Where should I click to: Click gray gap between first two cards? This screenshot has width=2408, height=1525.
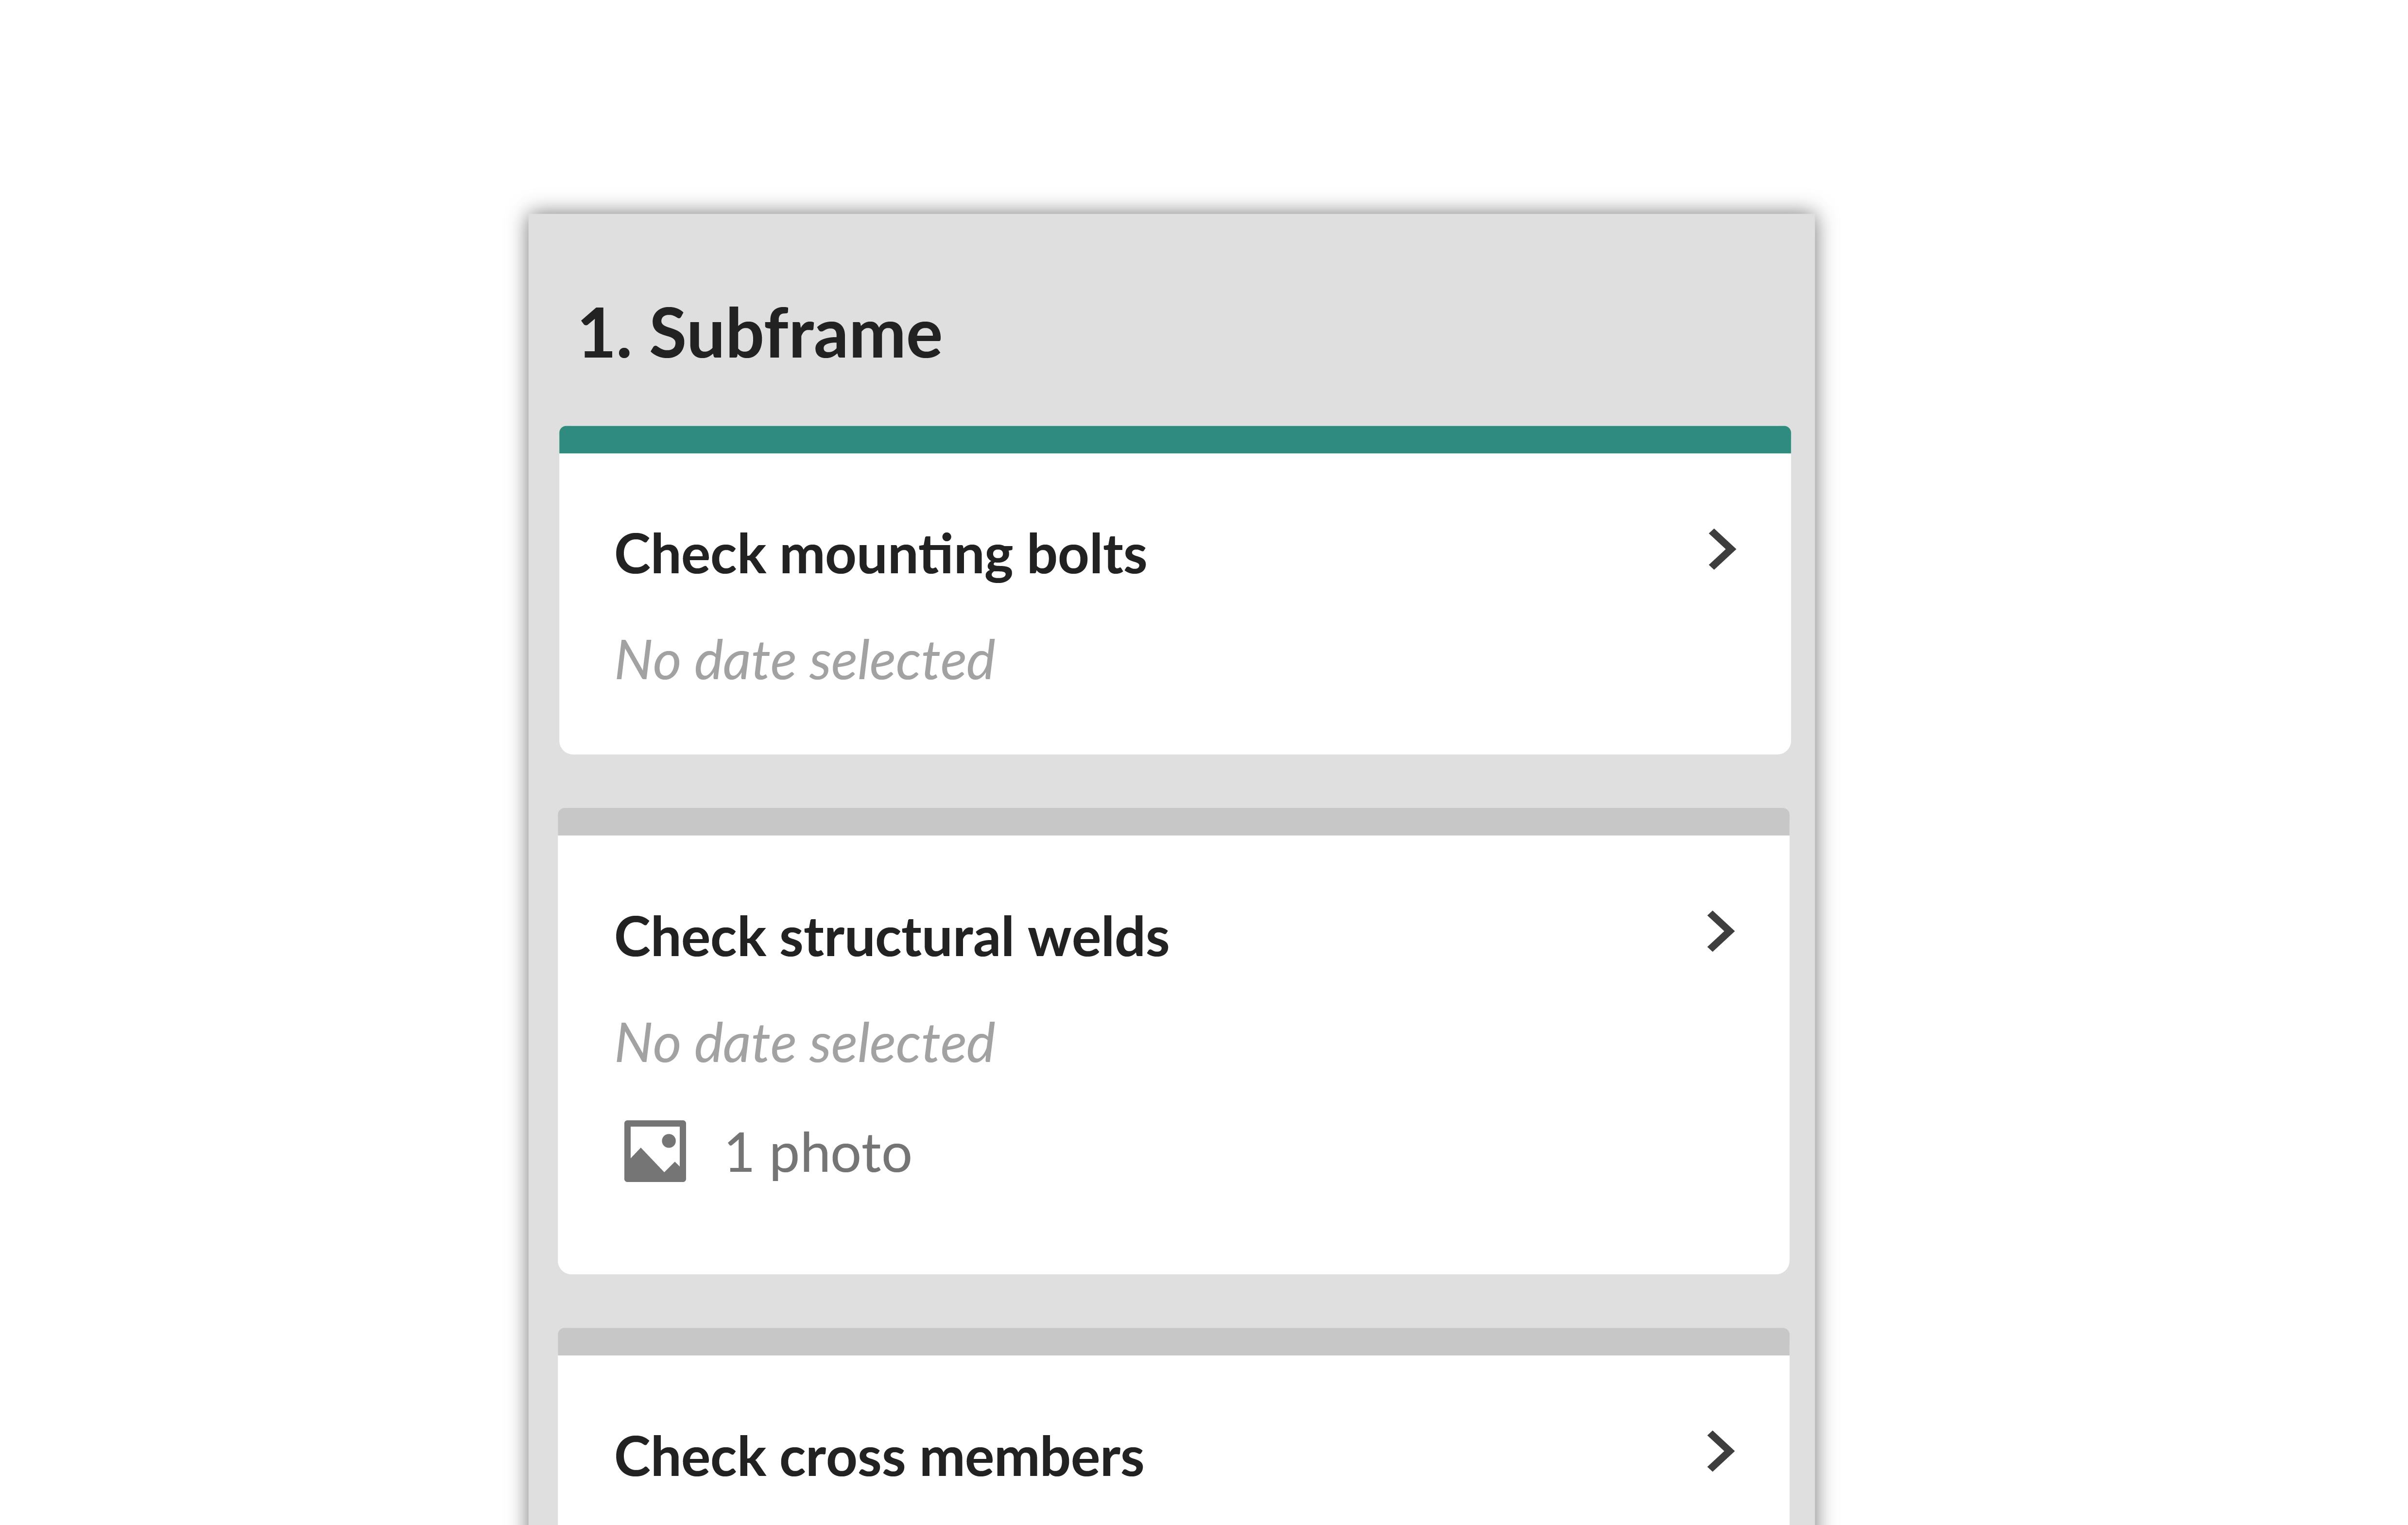tap(1173, 781)
